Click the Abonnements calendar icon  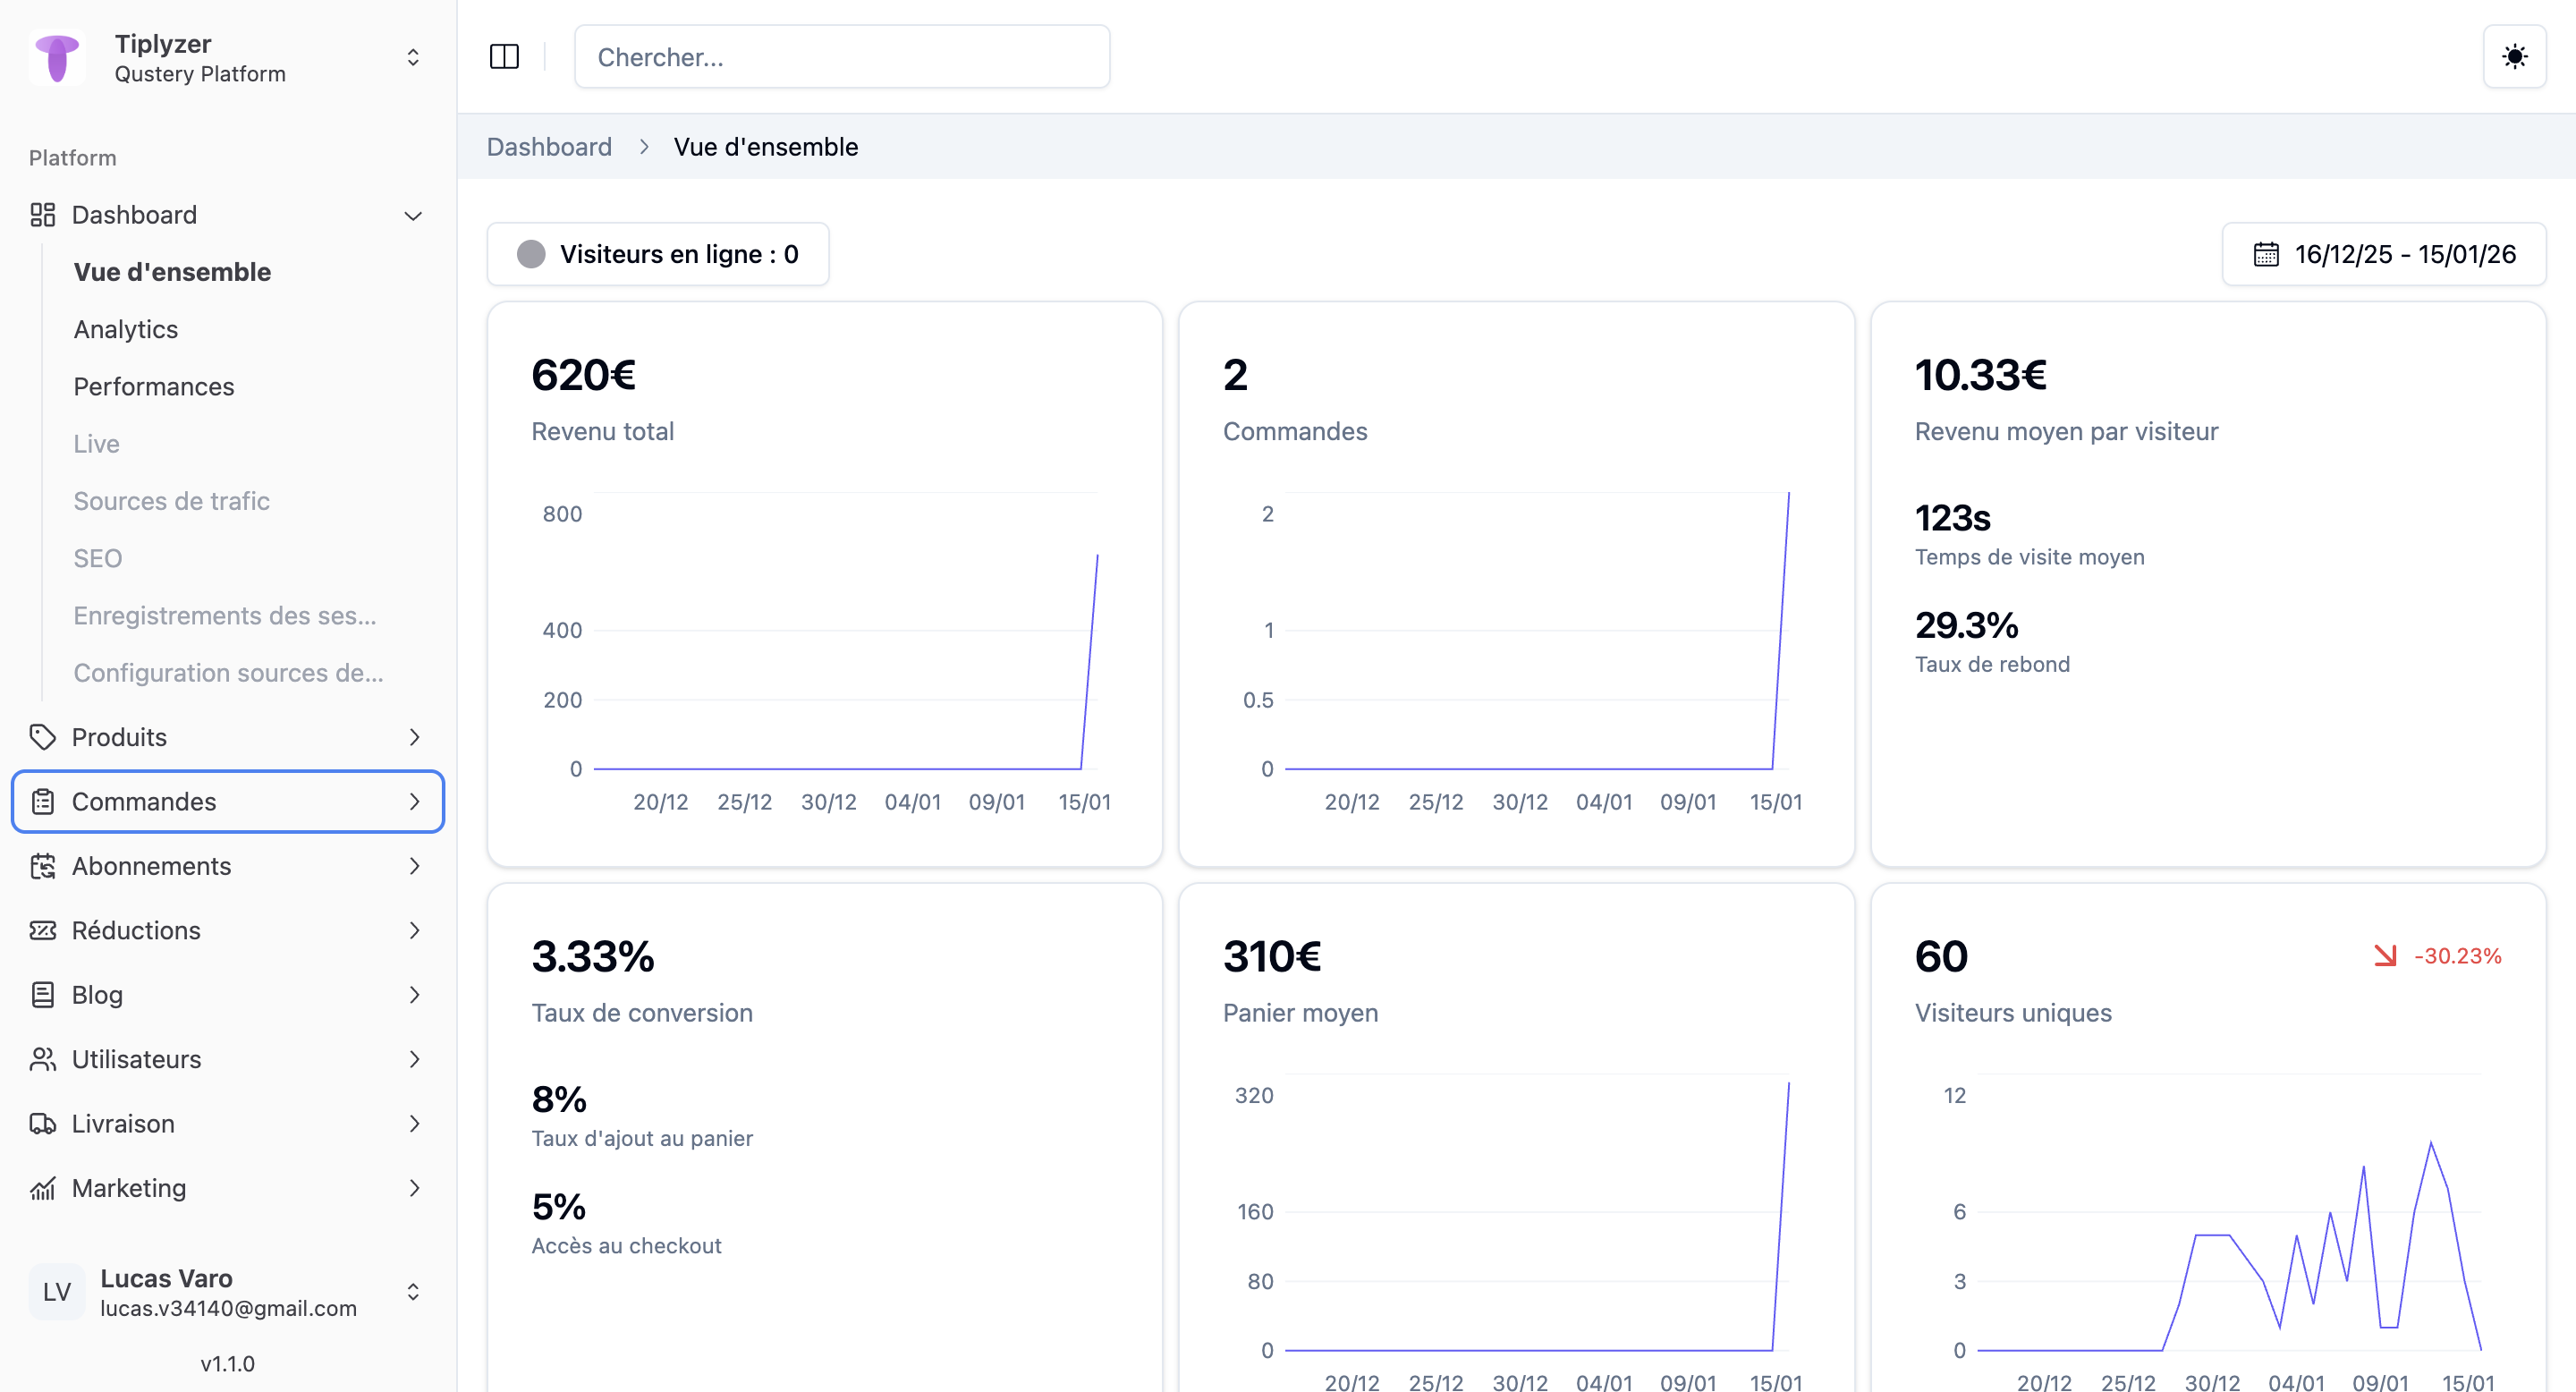tap(42, 866)
